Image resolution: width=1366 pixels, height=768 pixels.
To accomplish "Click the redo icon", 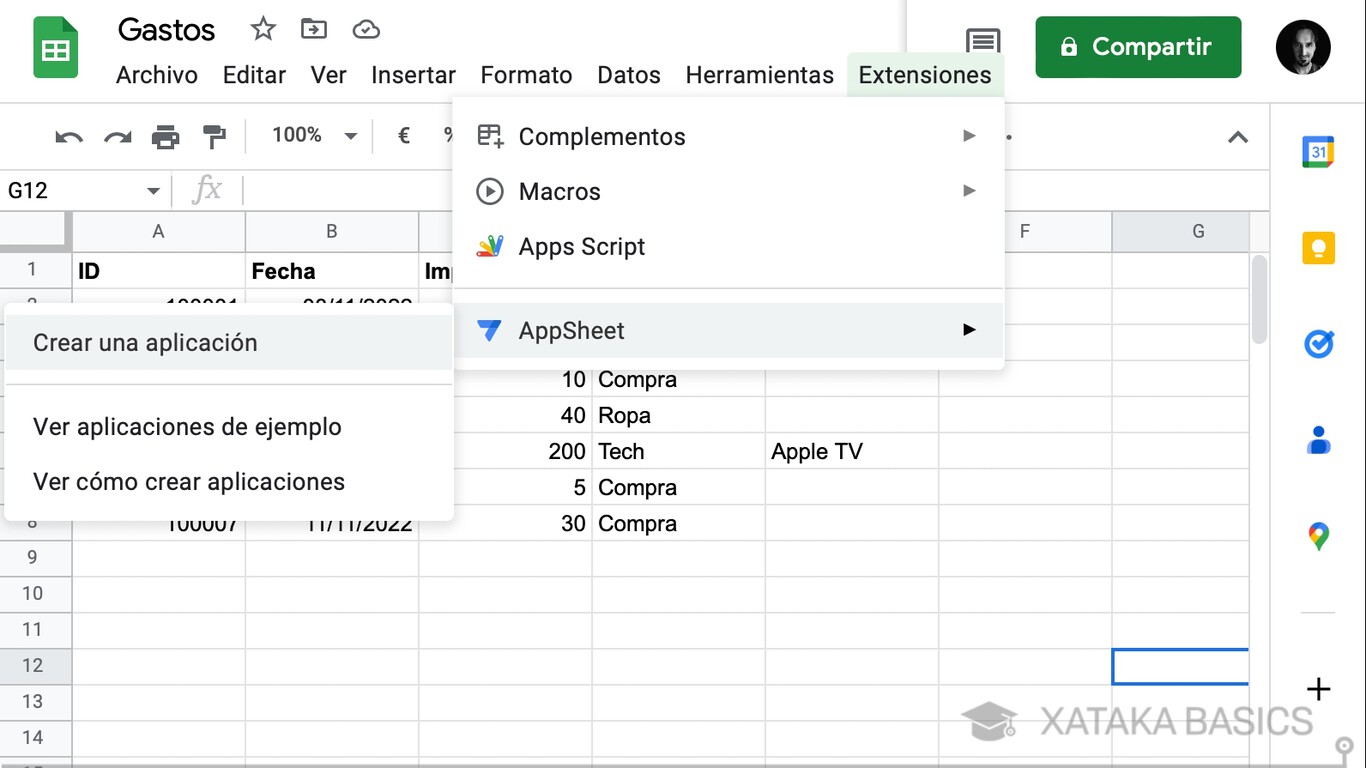I will click(117, 136).
